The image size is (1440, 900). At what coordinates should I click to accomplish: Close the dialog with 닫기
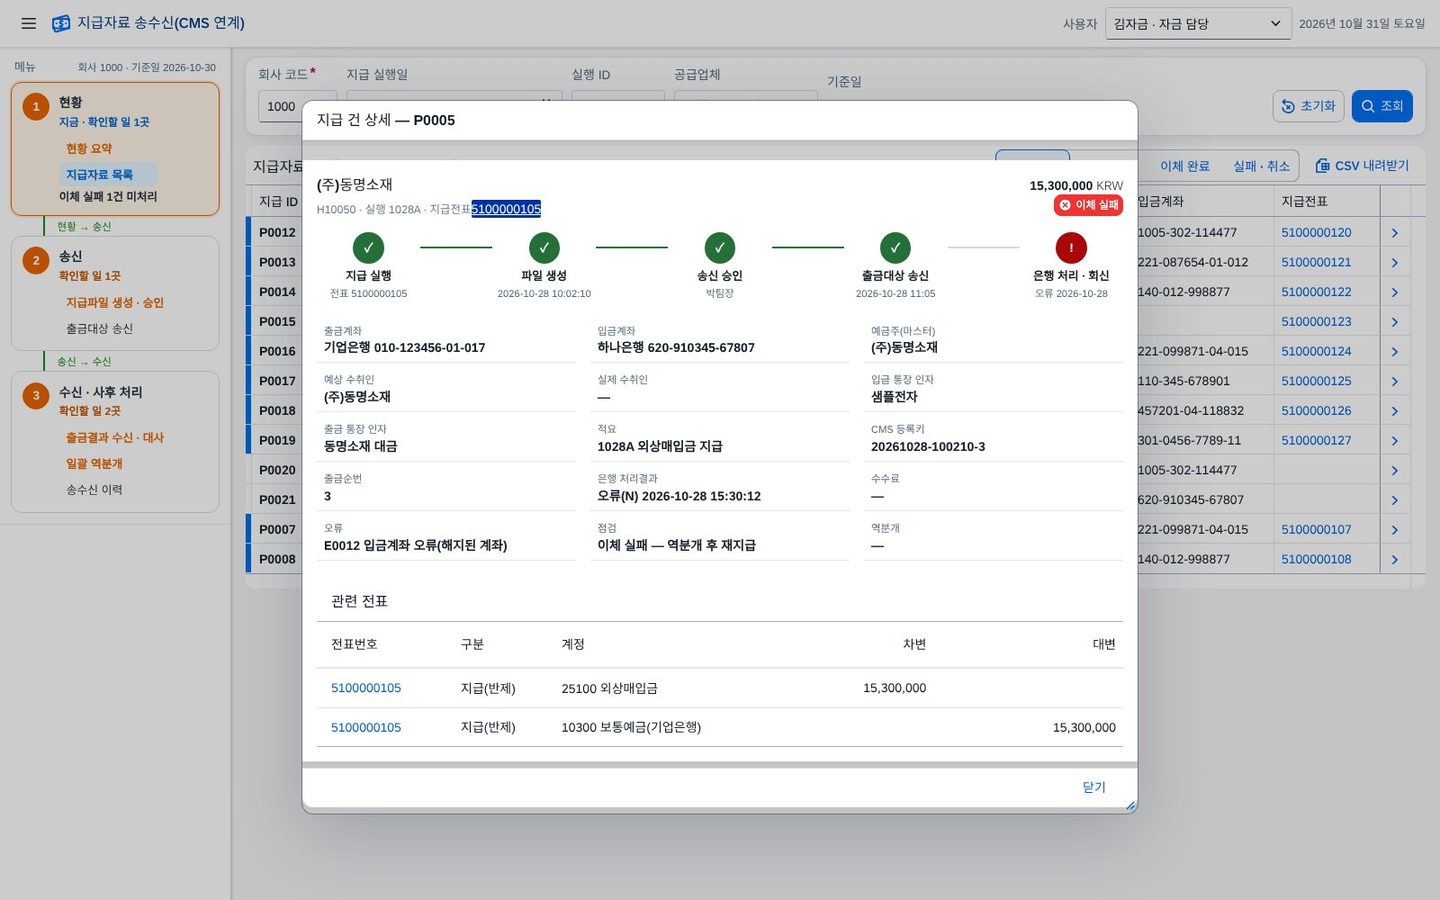pyautogui.click(x=1094, y=787)
